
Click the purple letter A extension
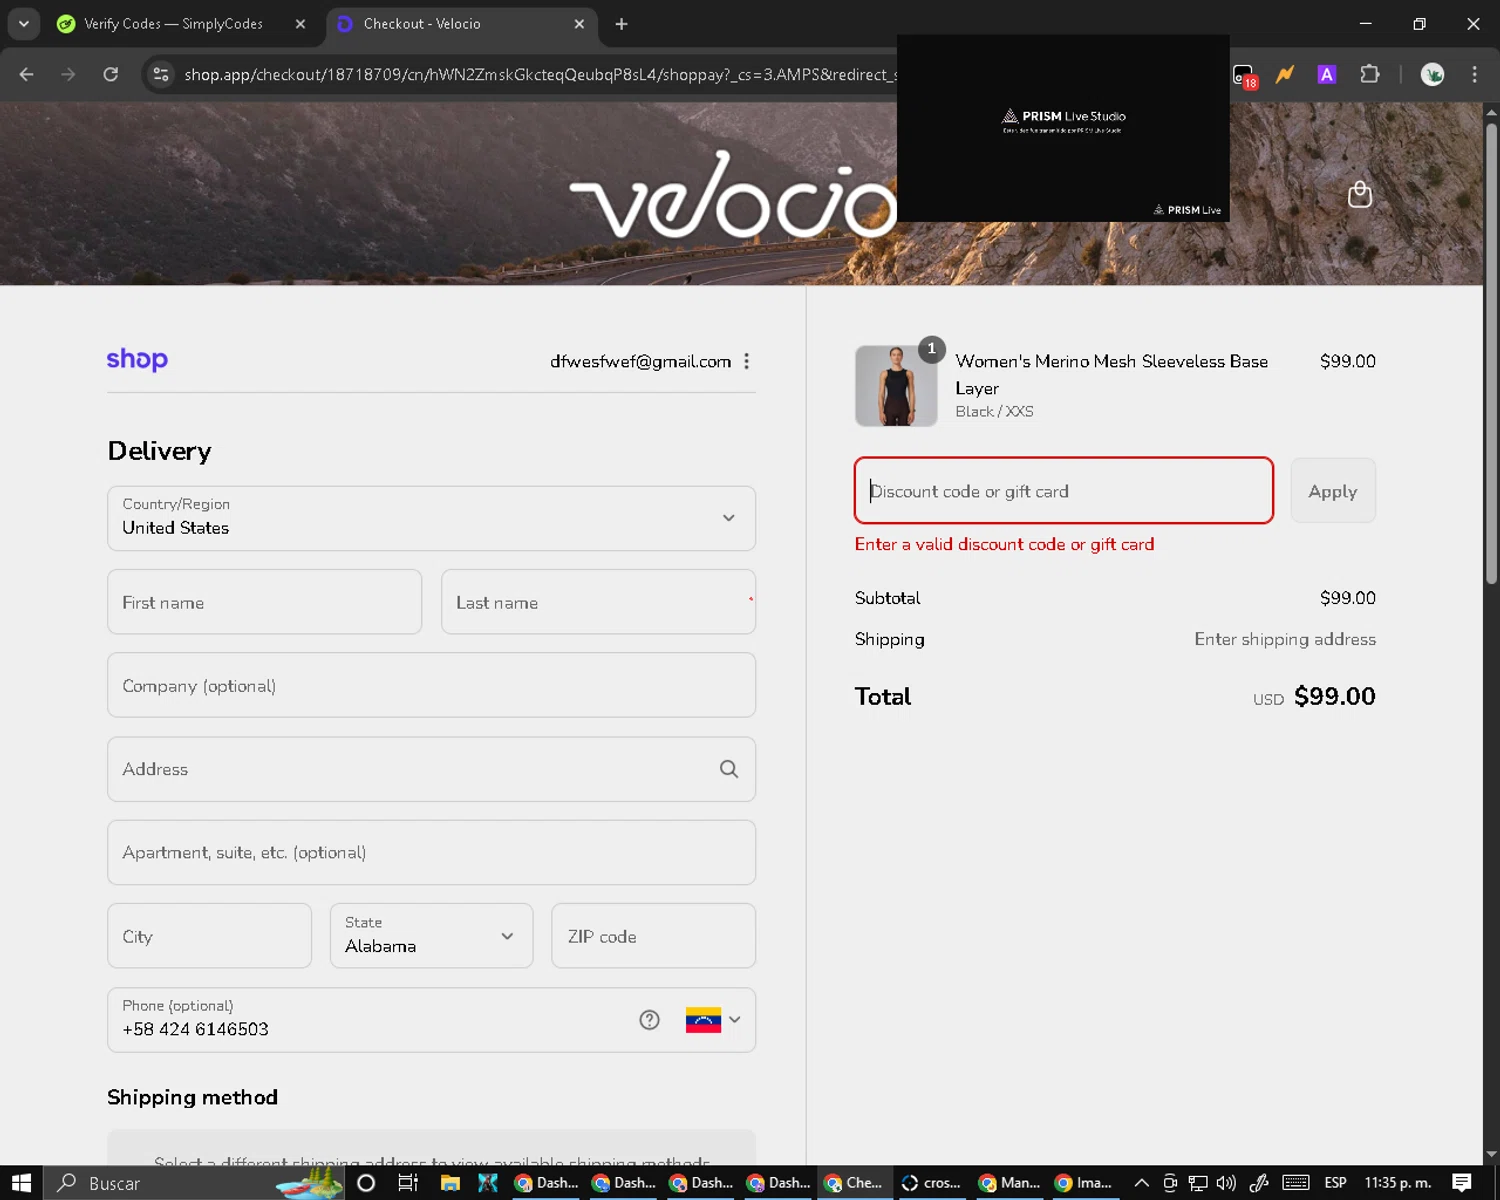pyautogui.click(x=1327, y=74)
